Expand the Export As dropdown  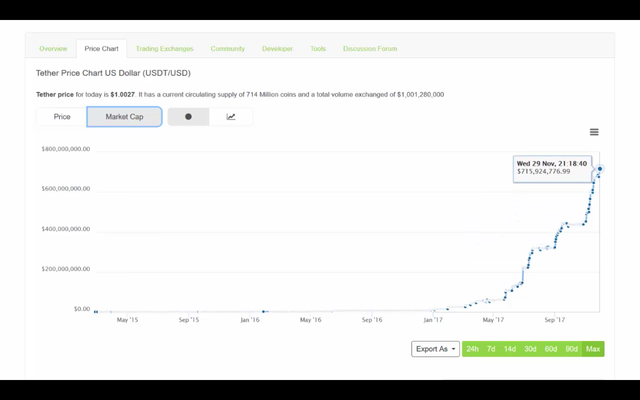[436, 349]
